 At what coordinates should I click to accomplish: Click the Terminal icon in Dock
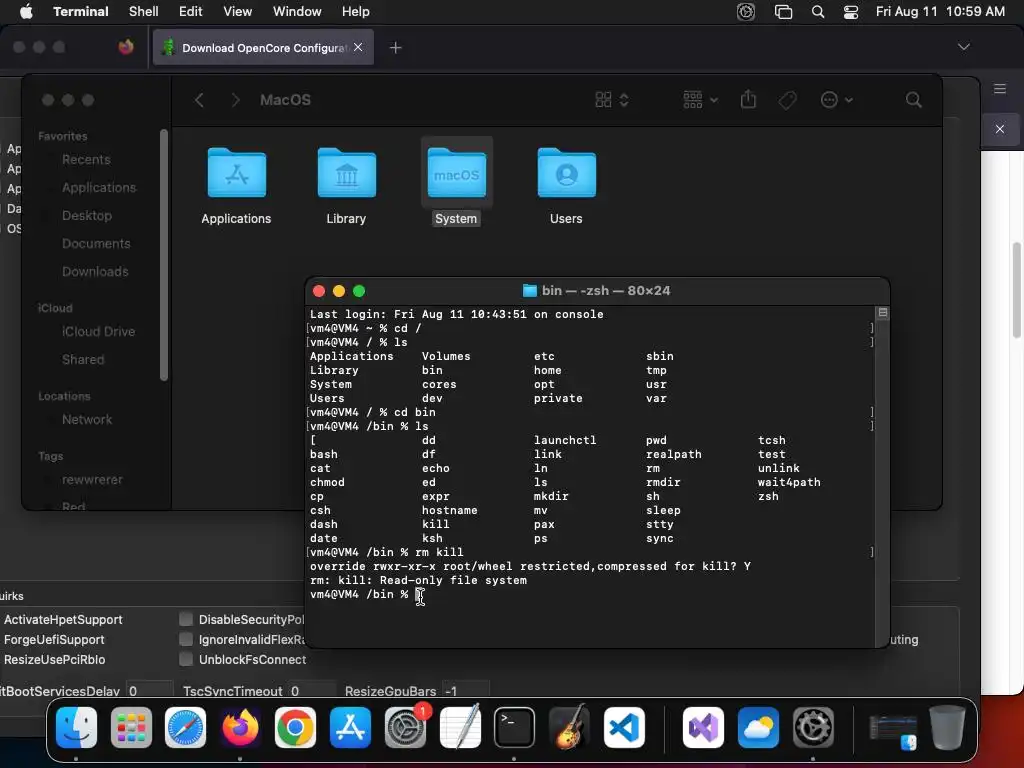(515, 727)
